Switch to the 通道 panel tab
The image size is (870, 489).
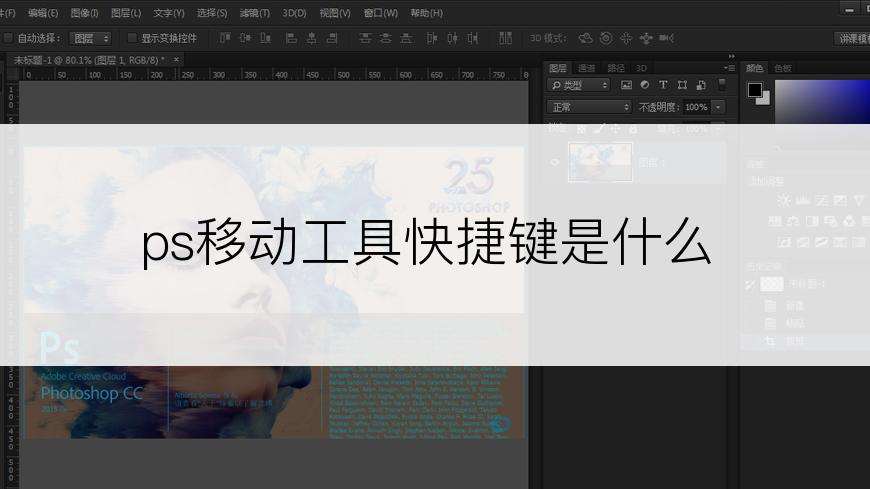coord(586,68)
